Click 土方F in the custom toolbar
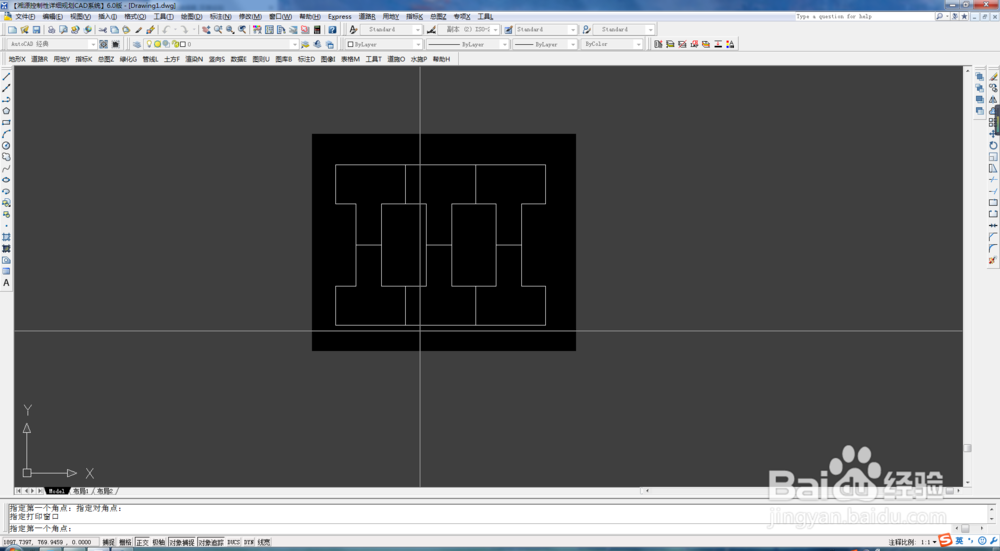The height and width of the screenshot is (551, 1000). (x=172, y=59)
